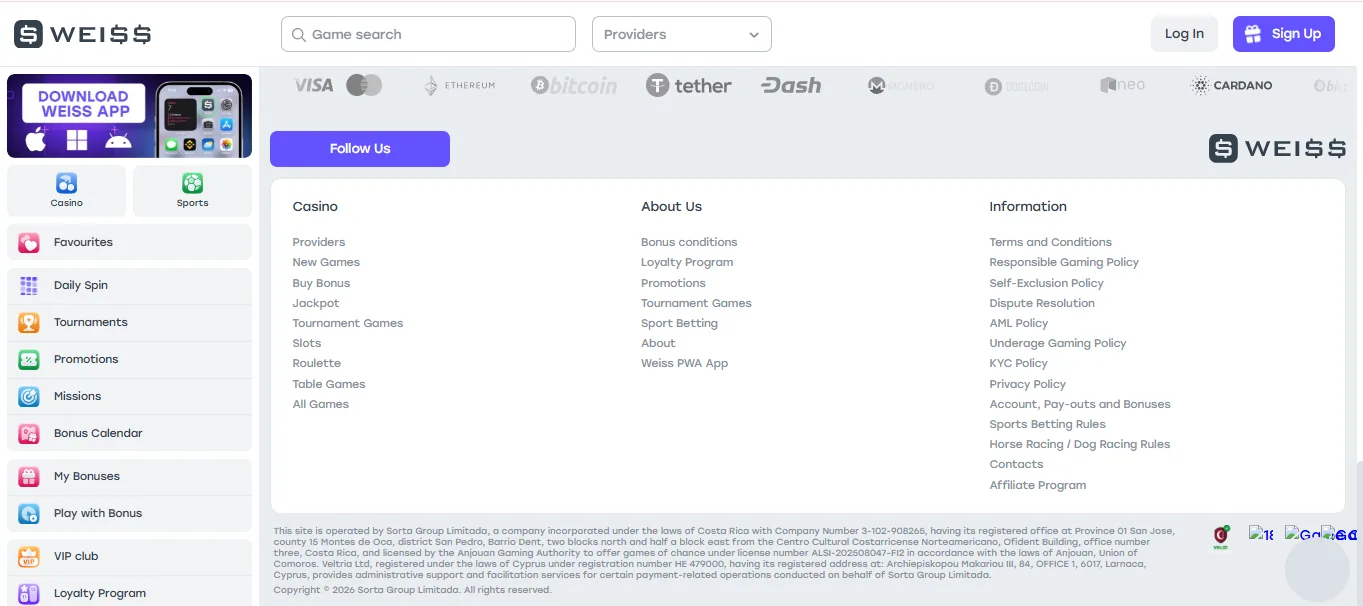Open the Download Weiss App banner
1363x606 pixels.
tap(129, 116)
